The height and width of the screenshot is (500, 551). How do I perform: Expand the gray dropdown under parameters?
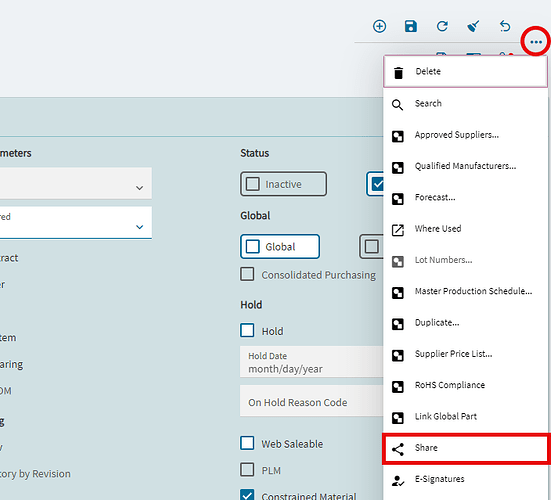pos(76,183)
